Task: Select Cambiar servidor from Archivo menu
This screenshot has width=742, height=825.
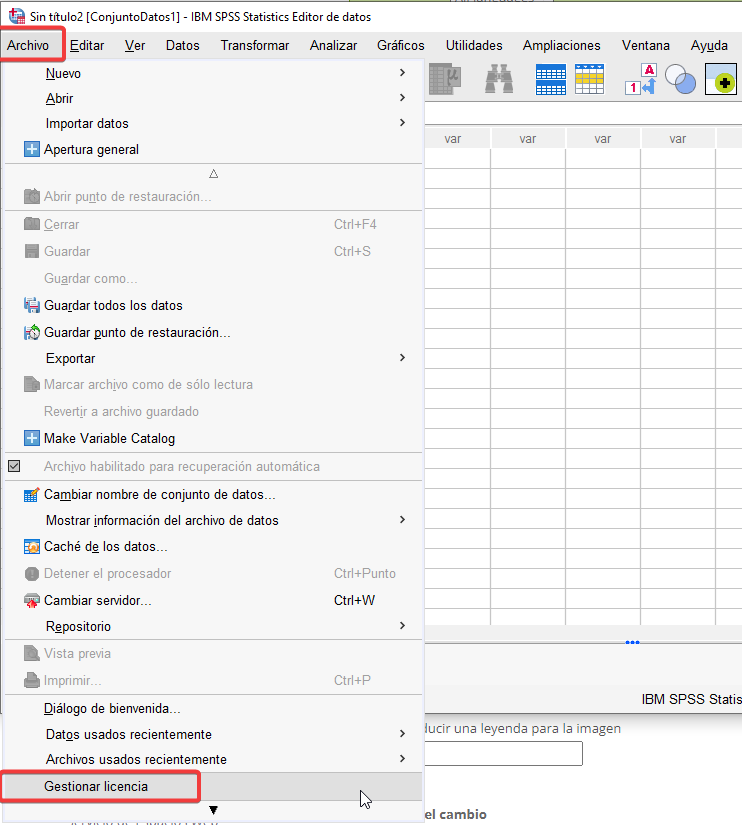Action: (97, 600)
